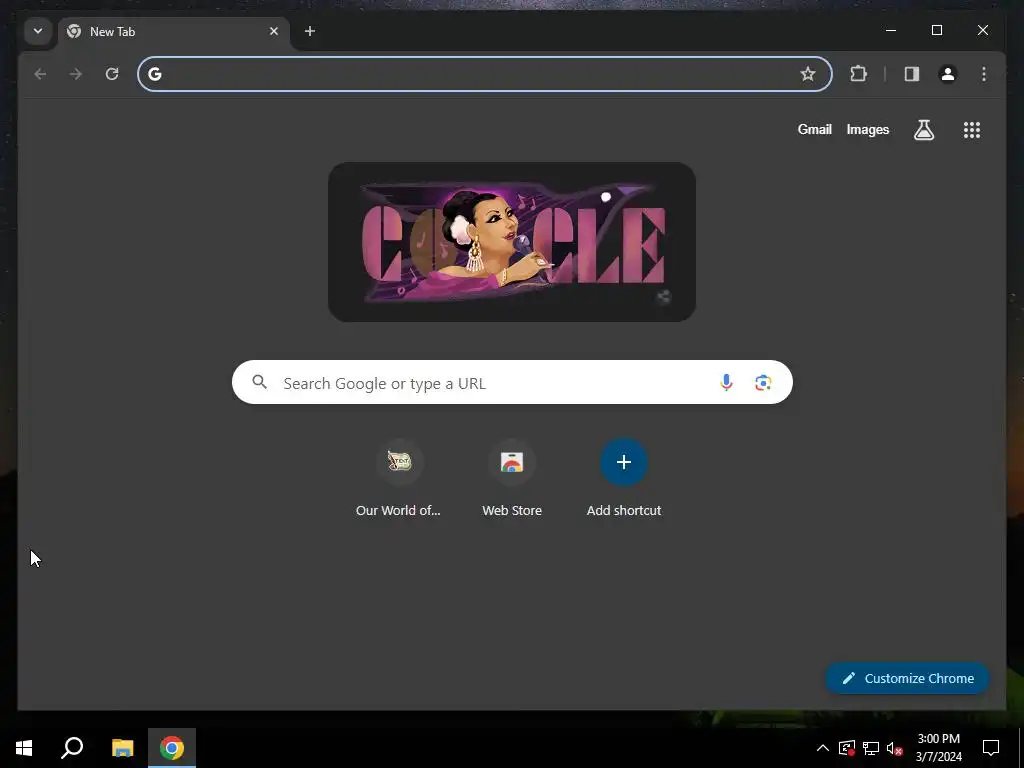The width and height of the screenshot is (1024, 768).
Task: Open the Gmail link
Action: [x=814, y=129]
